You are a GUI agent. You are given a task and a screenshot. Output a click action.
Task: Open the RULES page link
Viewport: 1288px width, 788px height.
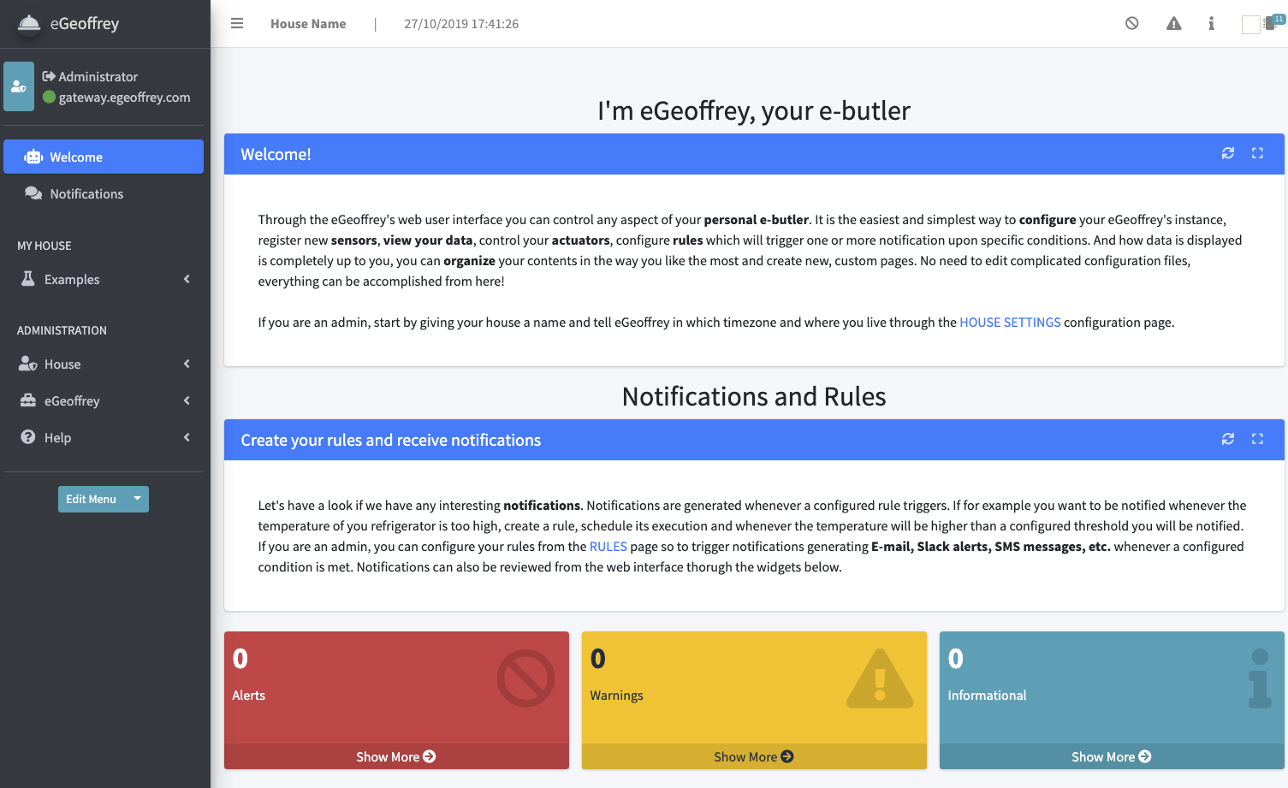[x=608, y=547]
